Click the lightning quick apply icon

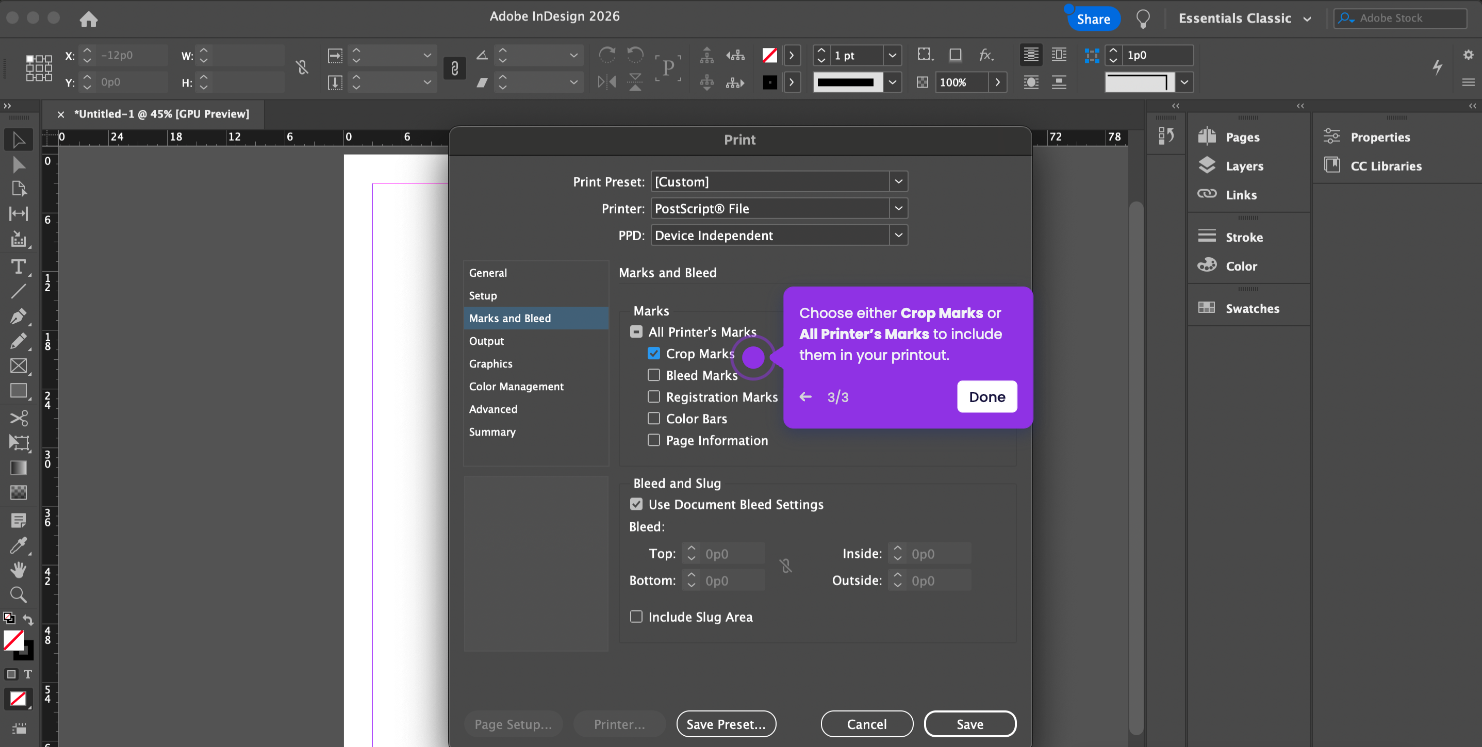click(1437, 67)
